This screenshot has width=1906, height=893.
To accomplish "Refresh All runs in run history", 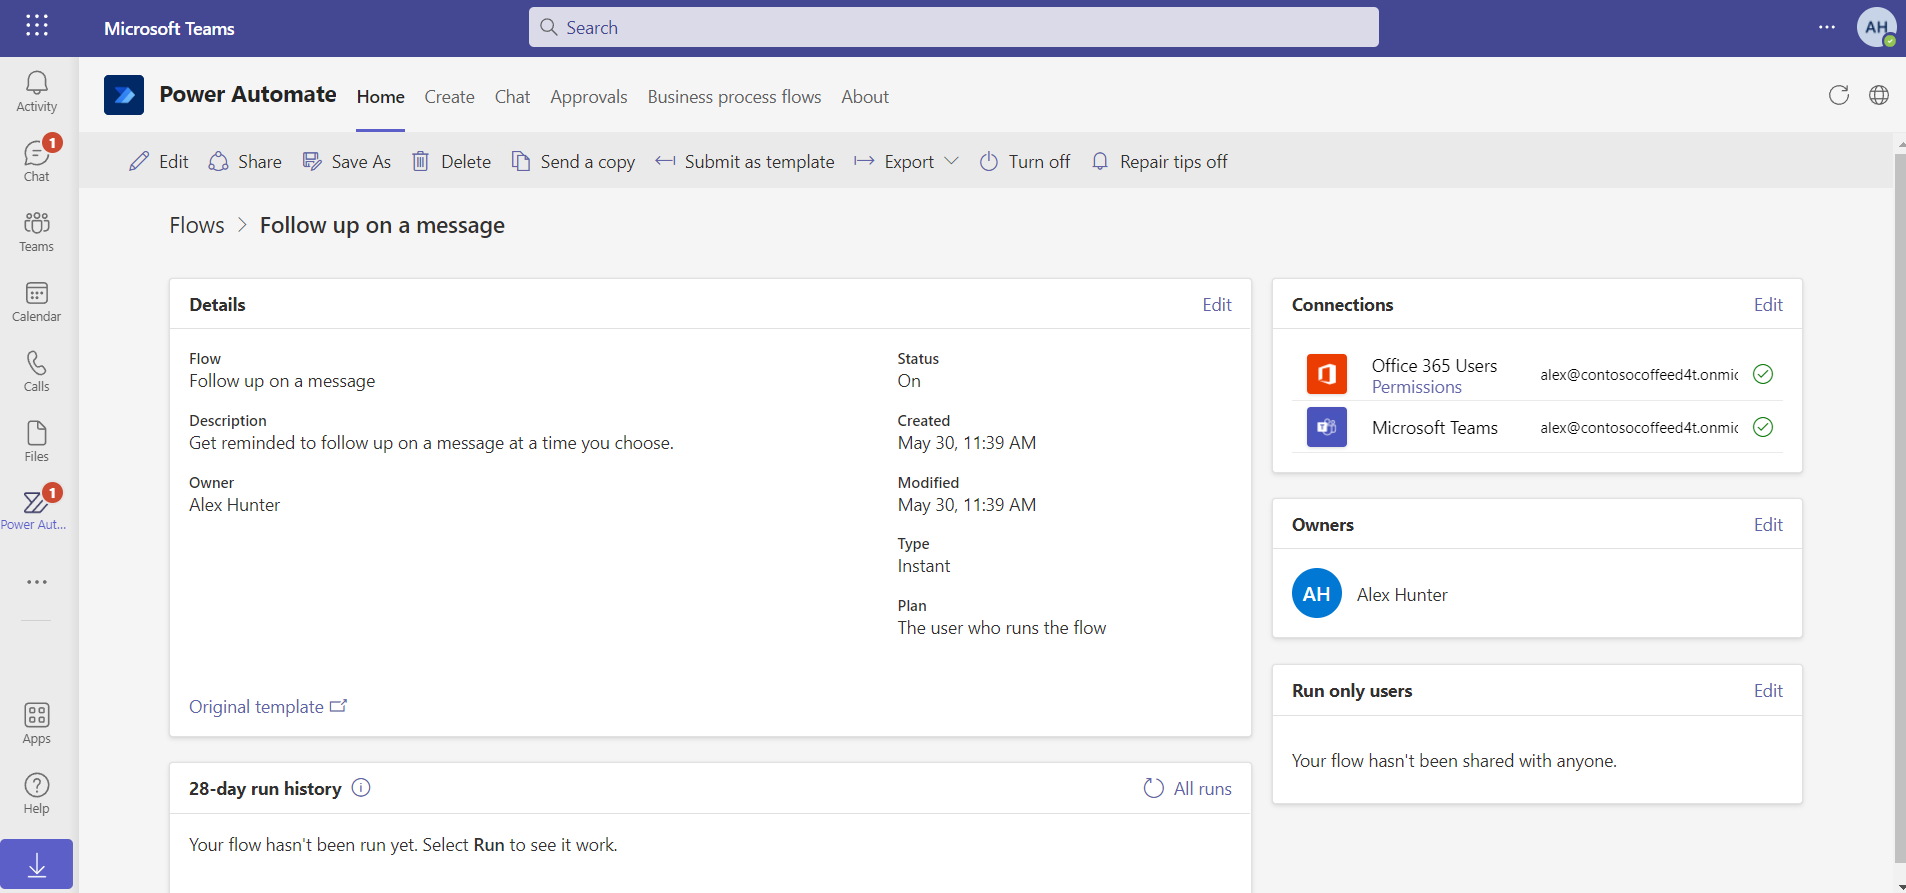I will pos(1188,788).
